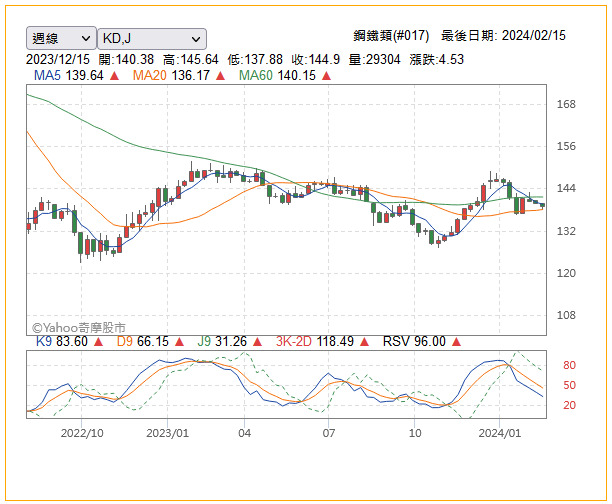Open the 週線 period dropdown
Viewport: 612px width, 504px height.
[x=61, y=38]
